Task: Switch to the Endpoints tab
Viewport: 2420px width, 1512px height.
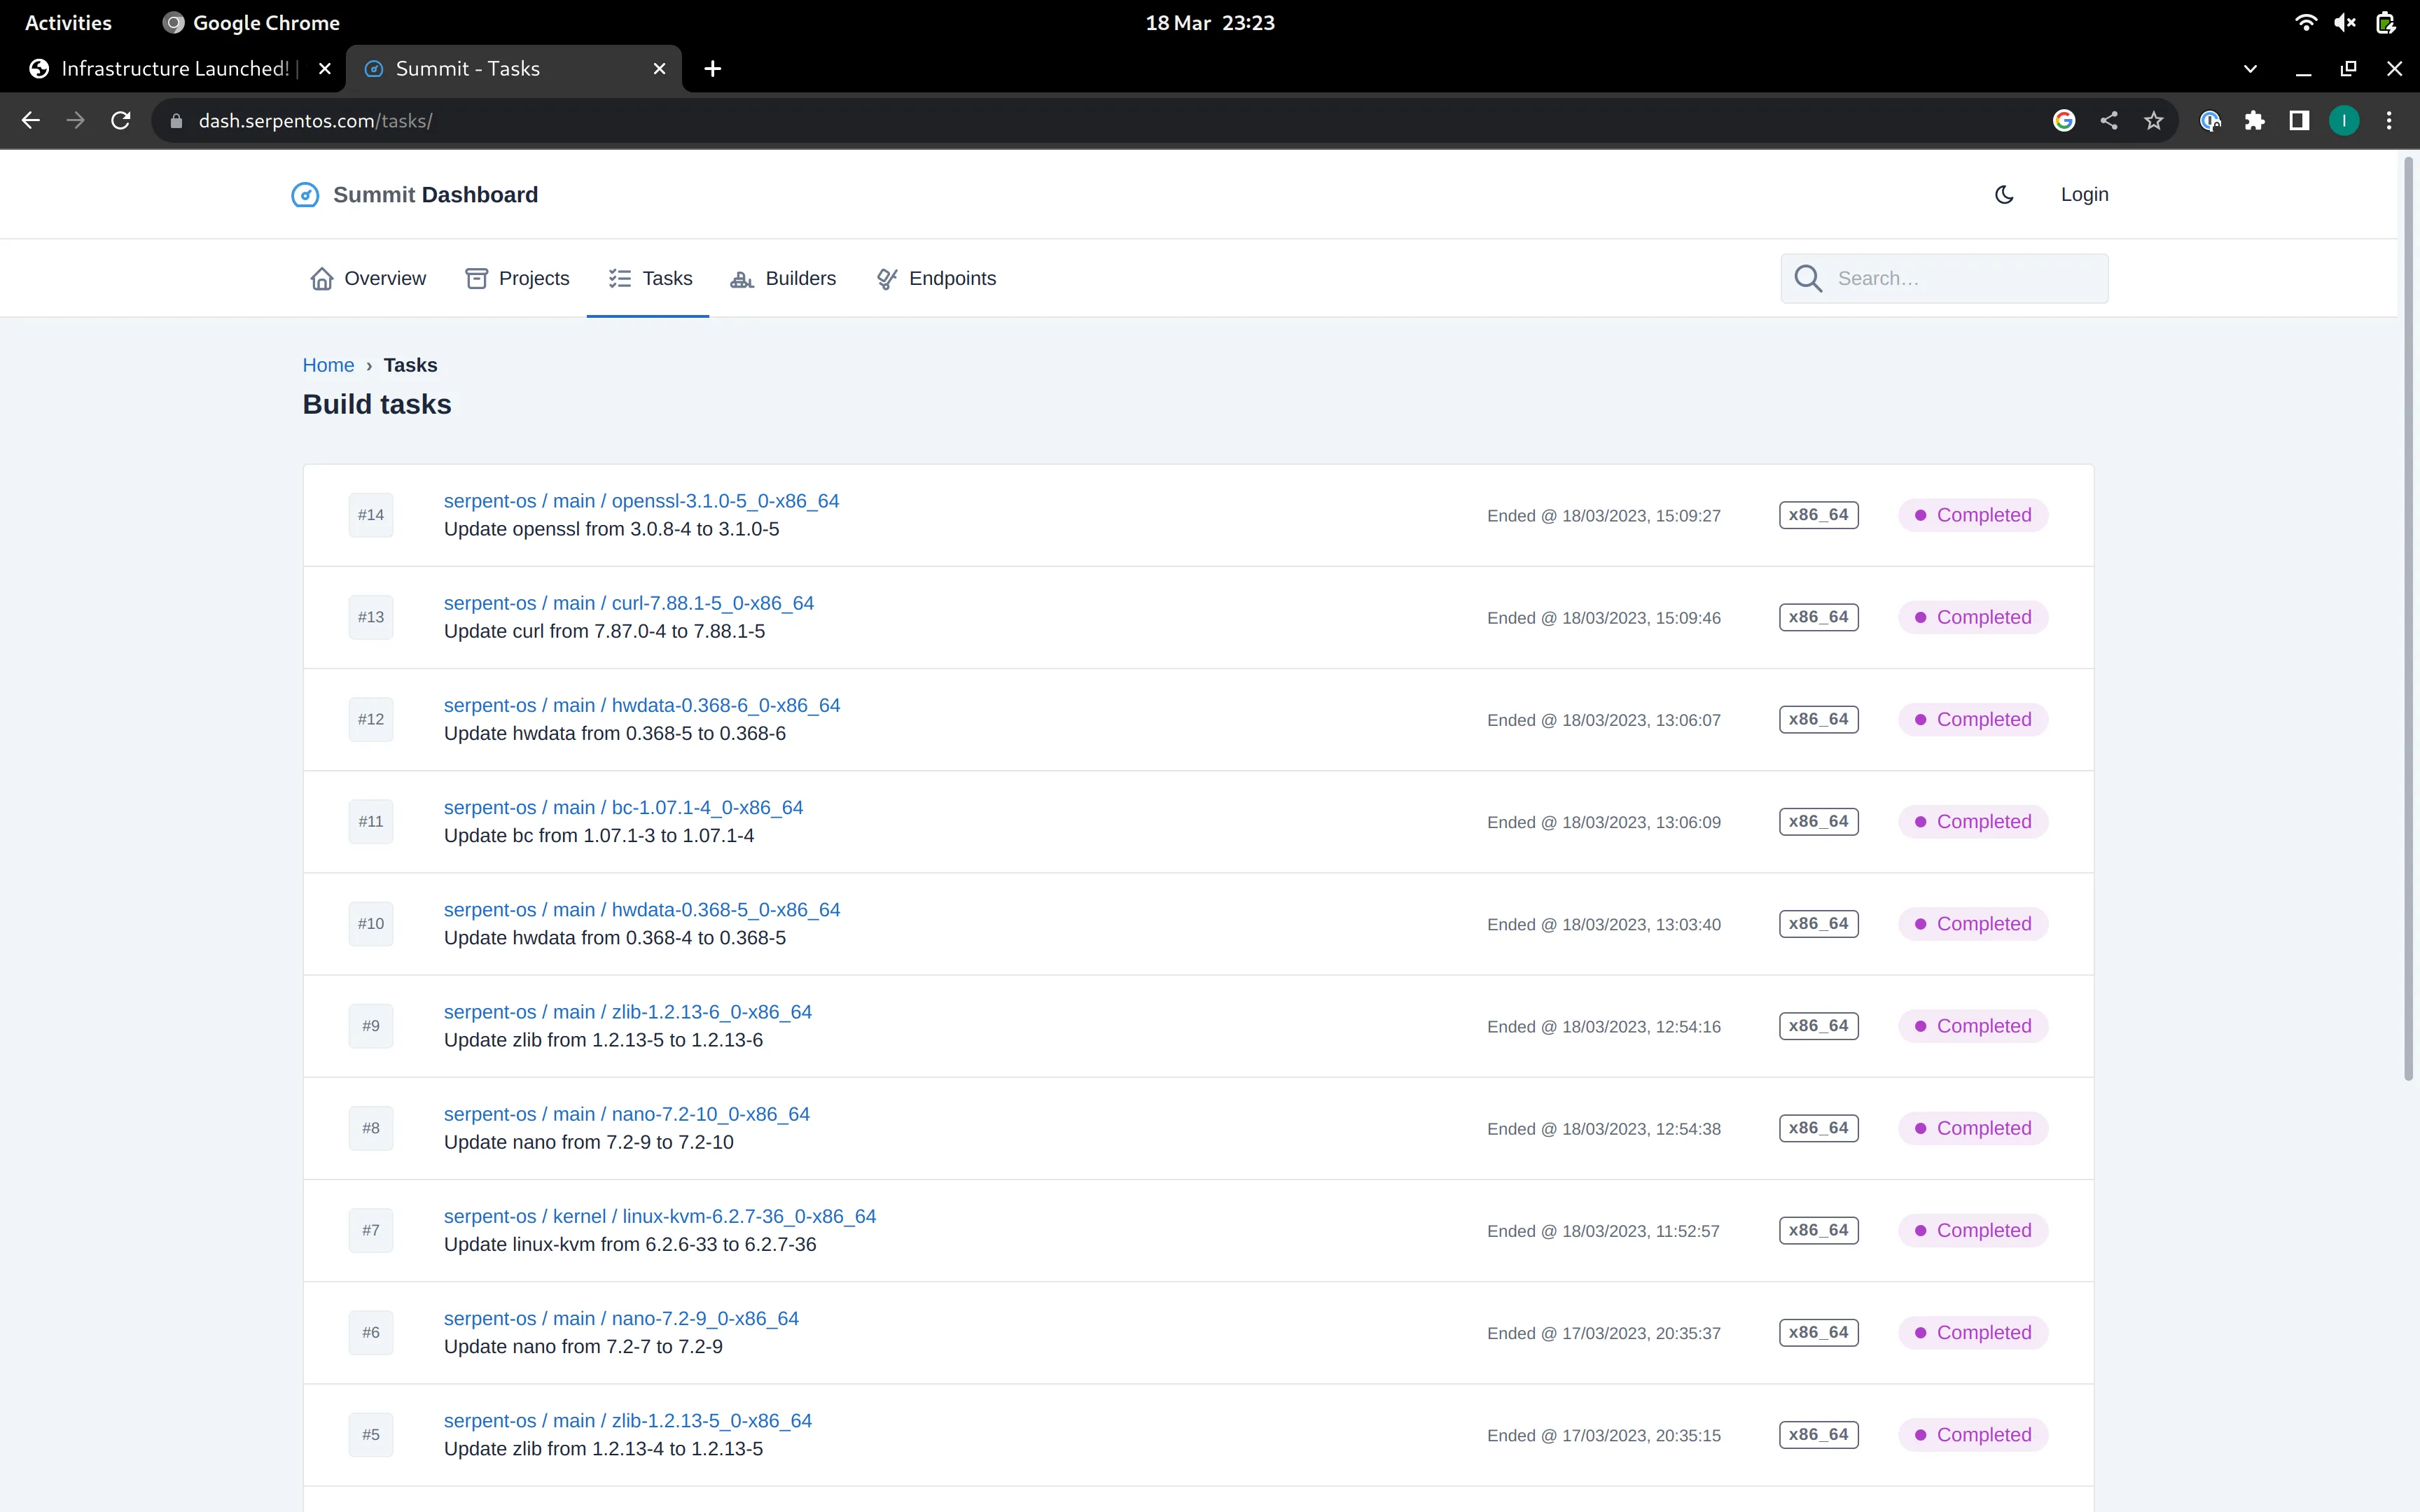Action: [936, 279]
